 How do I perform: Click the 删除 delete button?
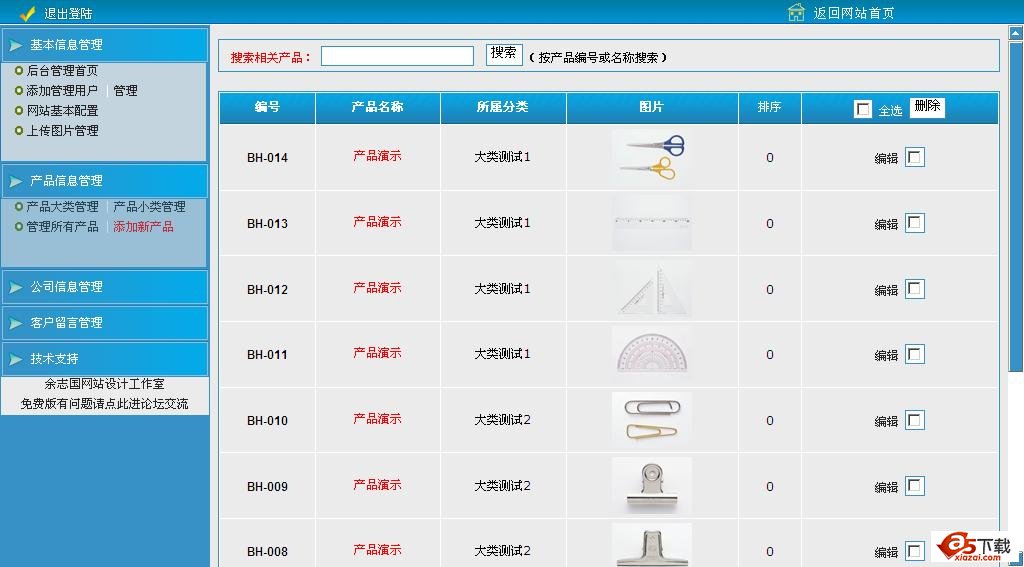(x=927, y=107)
